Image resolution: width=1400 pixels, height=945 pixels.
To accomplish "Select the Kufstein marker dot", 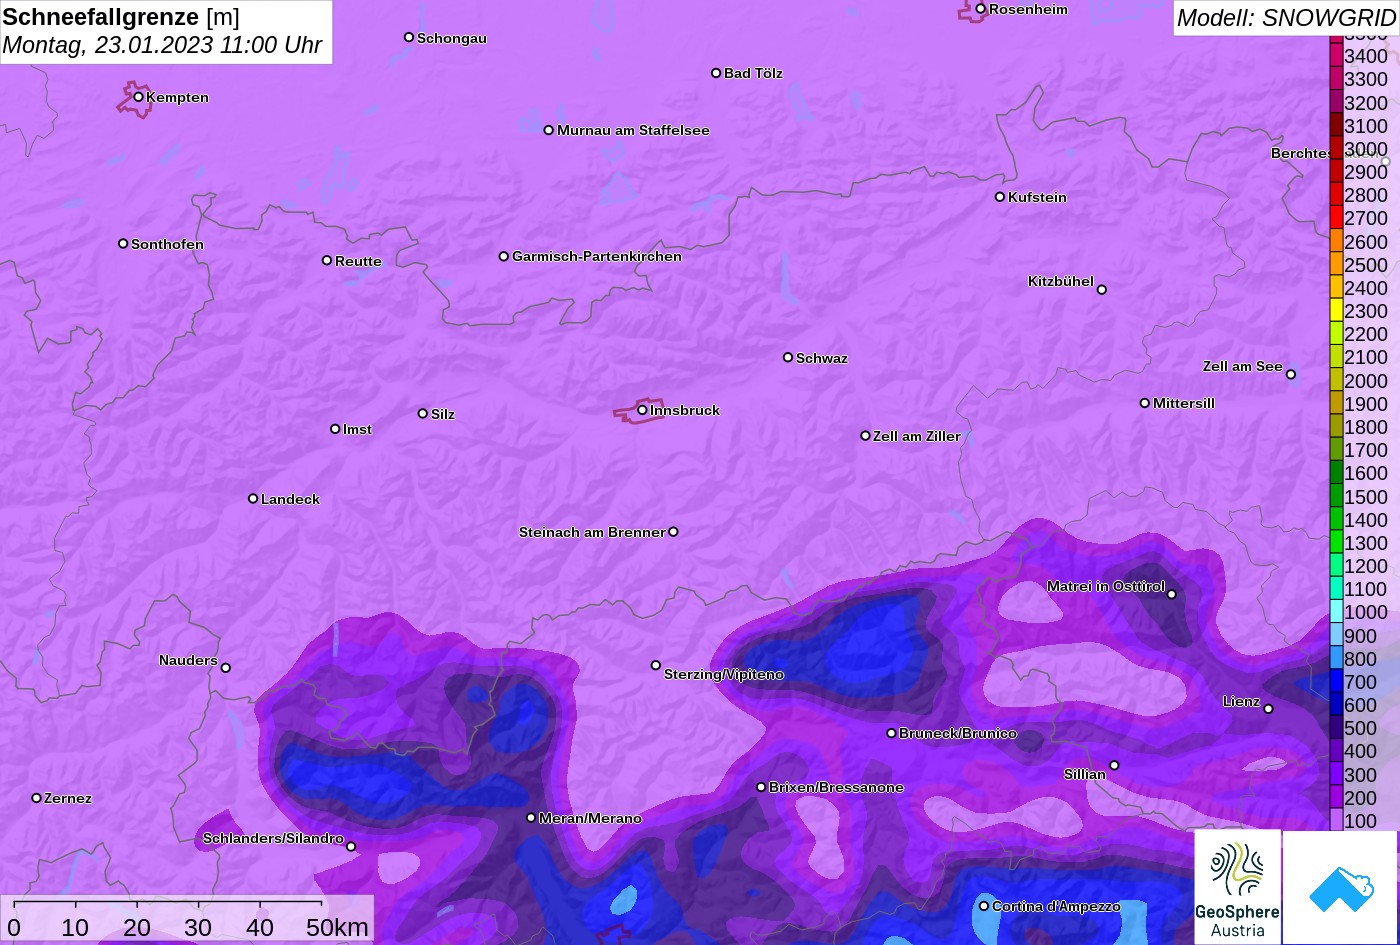I will [x=1000, y=197].
